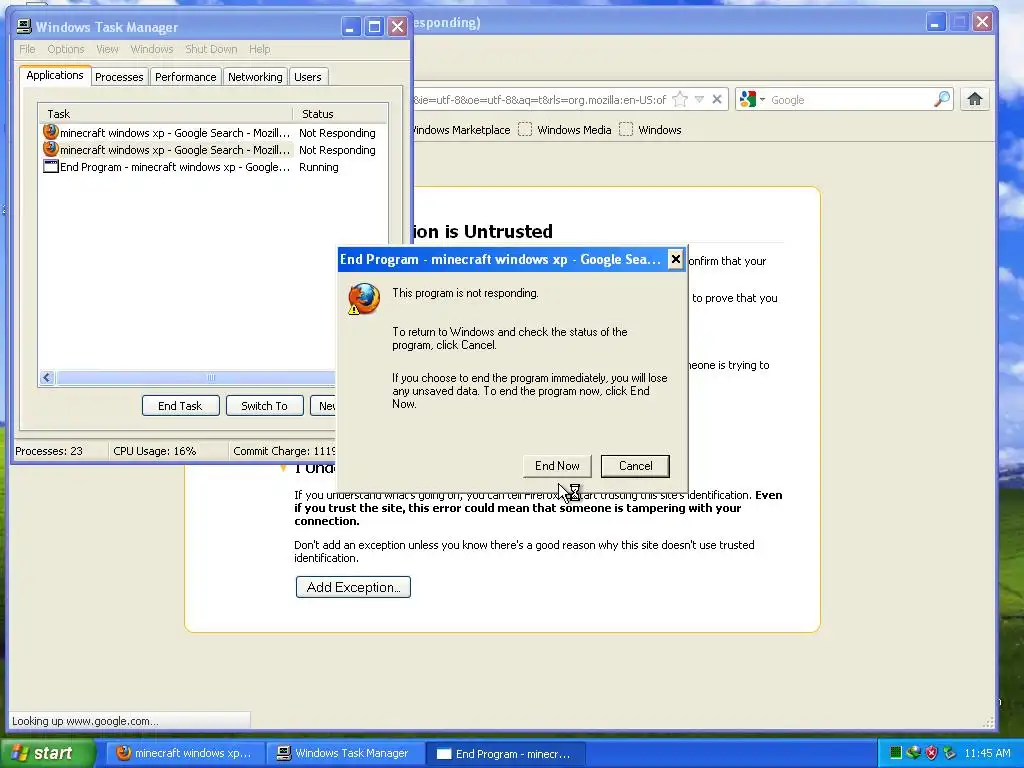Screen dimensions: 1024x768
Task: Sort applications by Status column header
Action: tap(340, 114)
